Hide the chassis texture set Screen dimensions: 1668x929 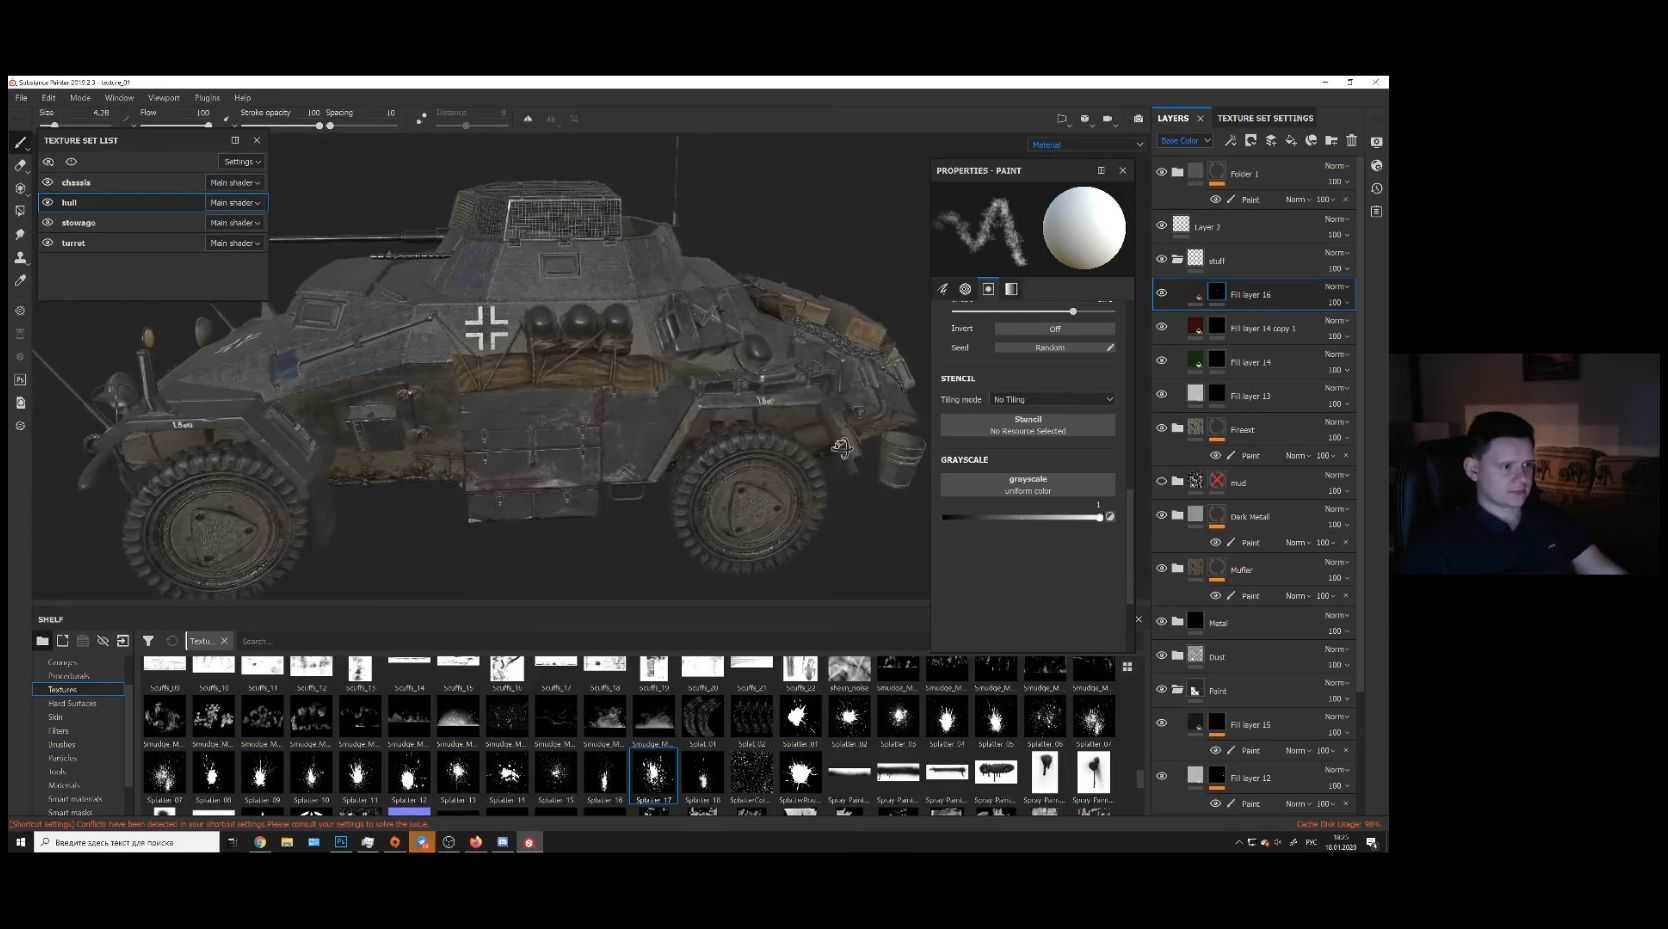coord(47,182)
